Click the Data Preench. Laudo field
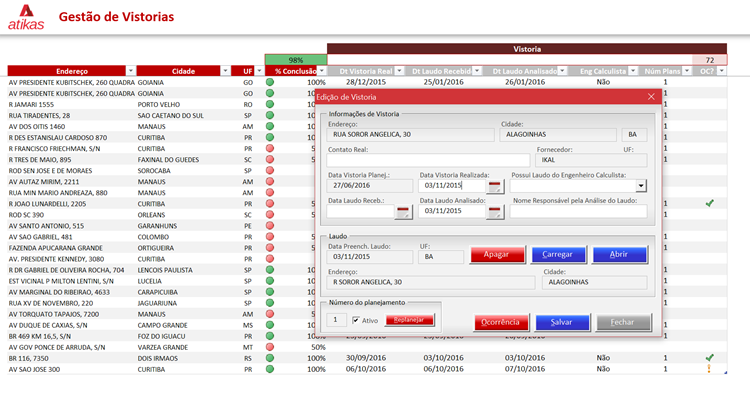Screen dimensions: 750x403 click(x=370, y=257)
